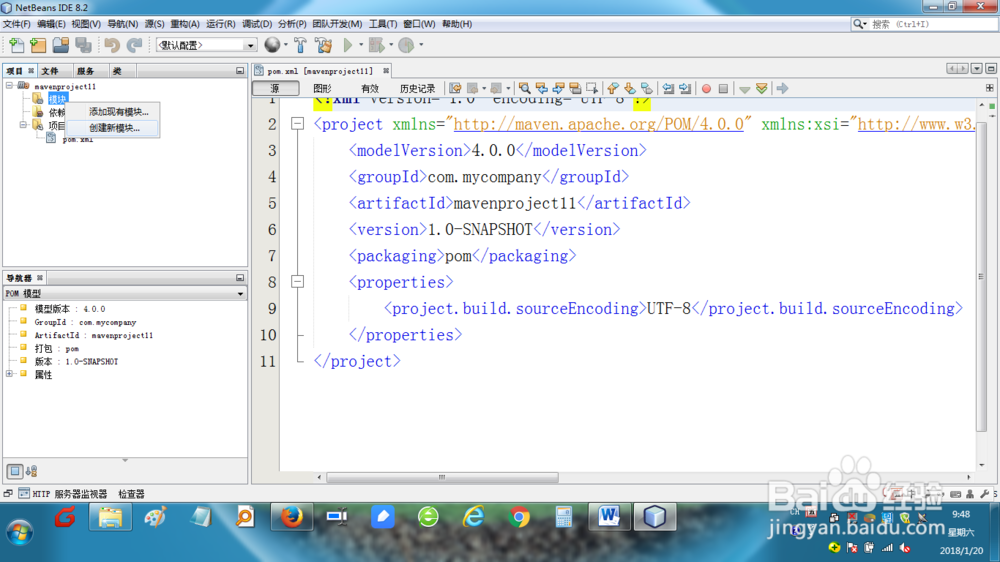
Task: Switch to the 服务 services tab
Action: point(85,71)
